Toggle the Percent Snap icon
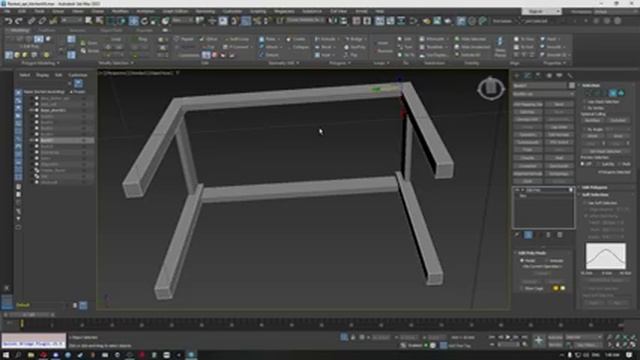 click(257, 21)
